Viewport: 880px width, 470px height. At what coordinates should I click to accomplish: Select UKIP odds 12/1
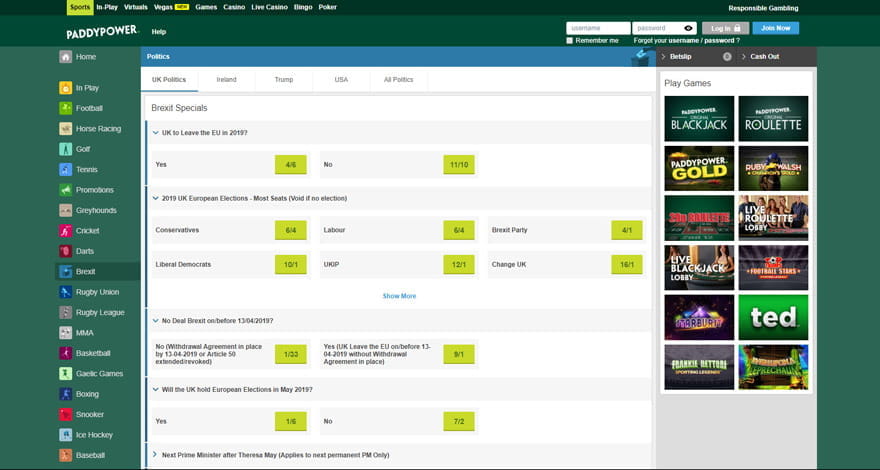(459, 264)
